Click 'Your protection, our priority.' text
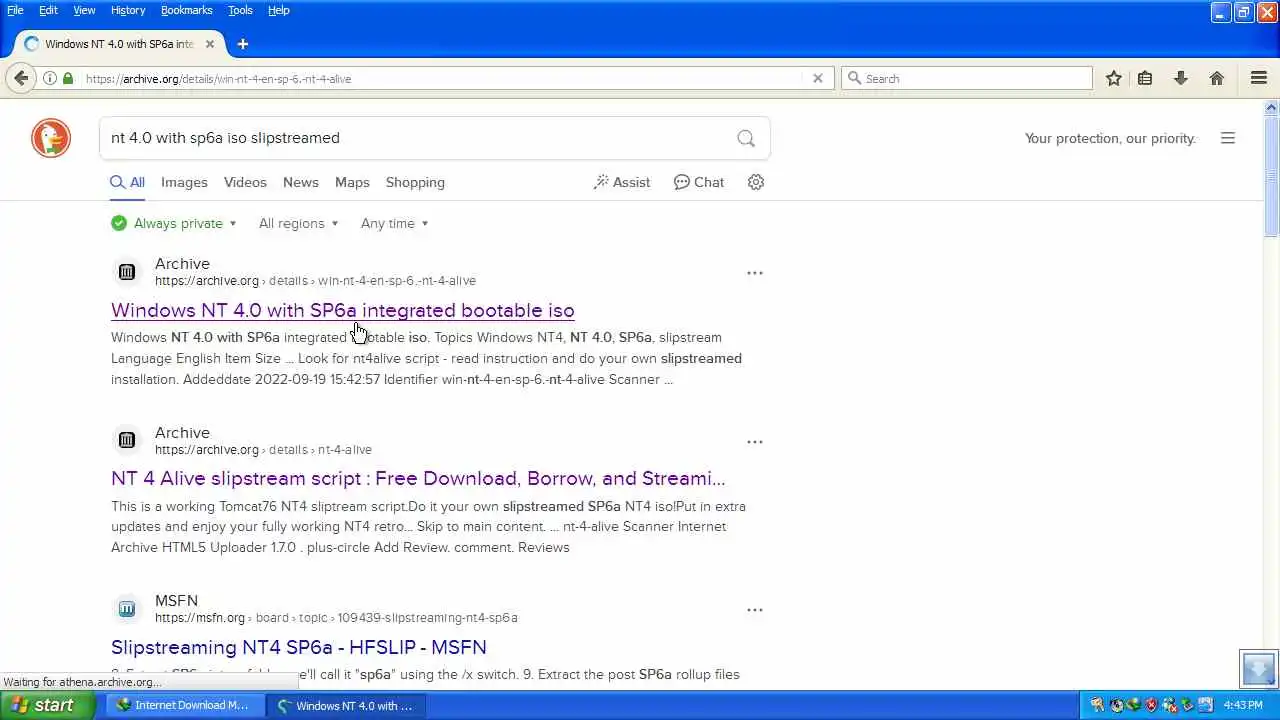Viewport: 1280px width, 720px height. click(1110, 138)
